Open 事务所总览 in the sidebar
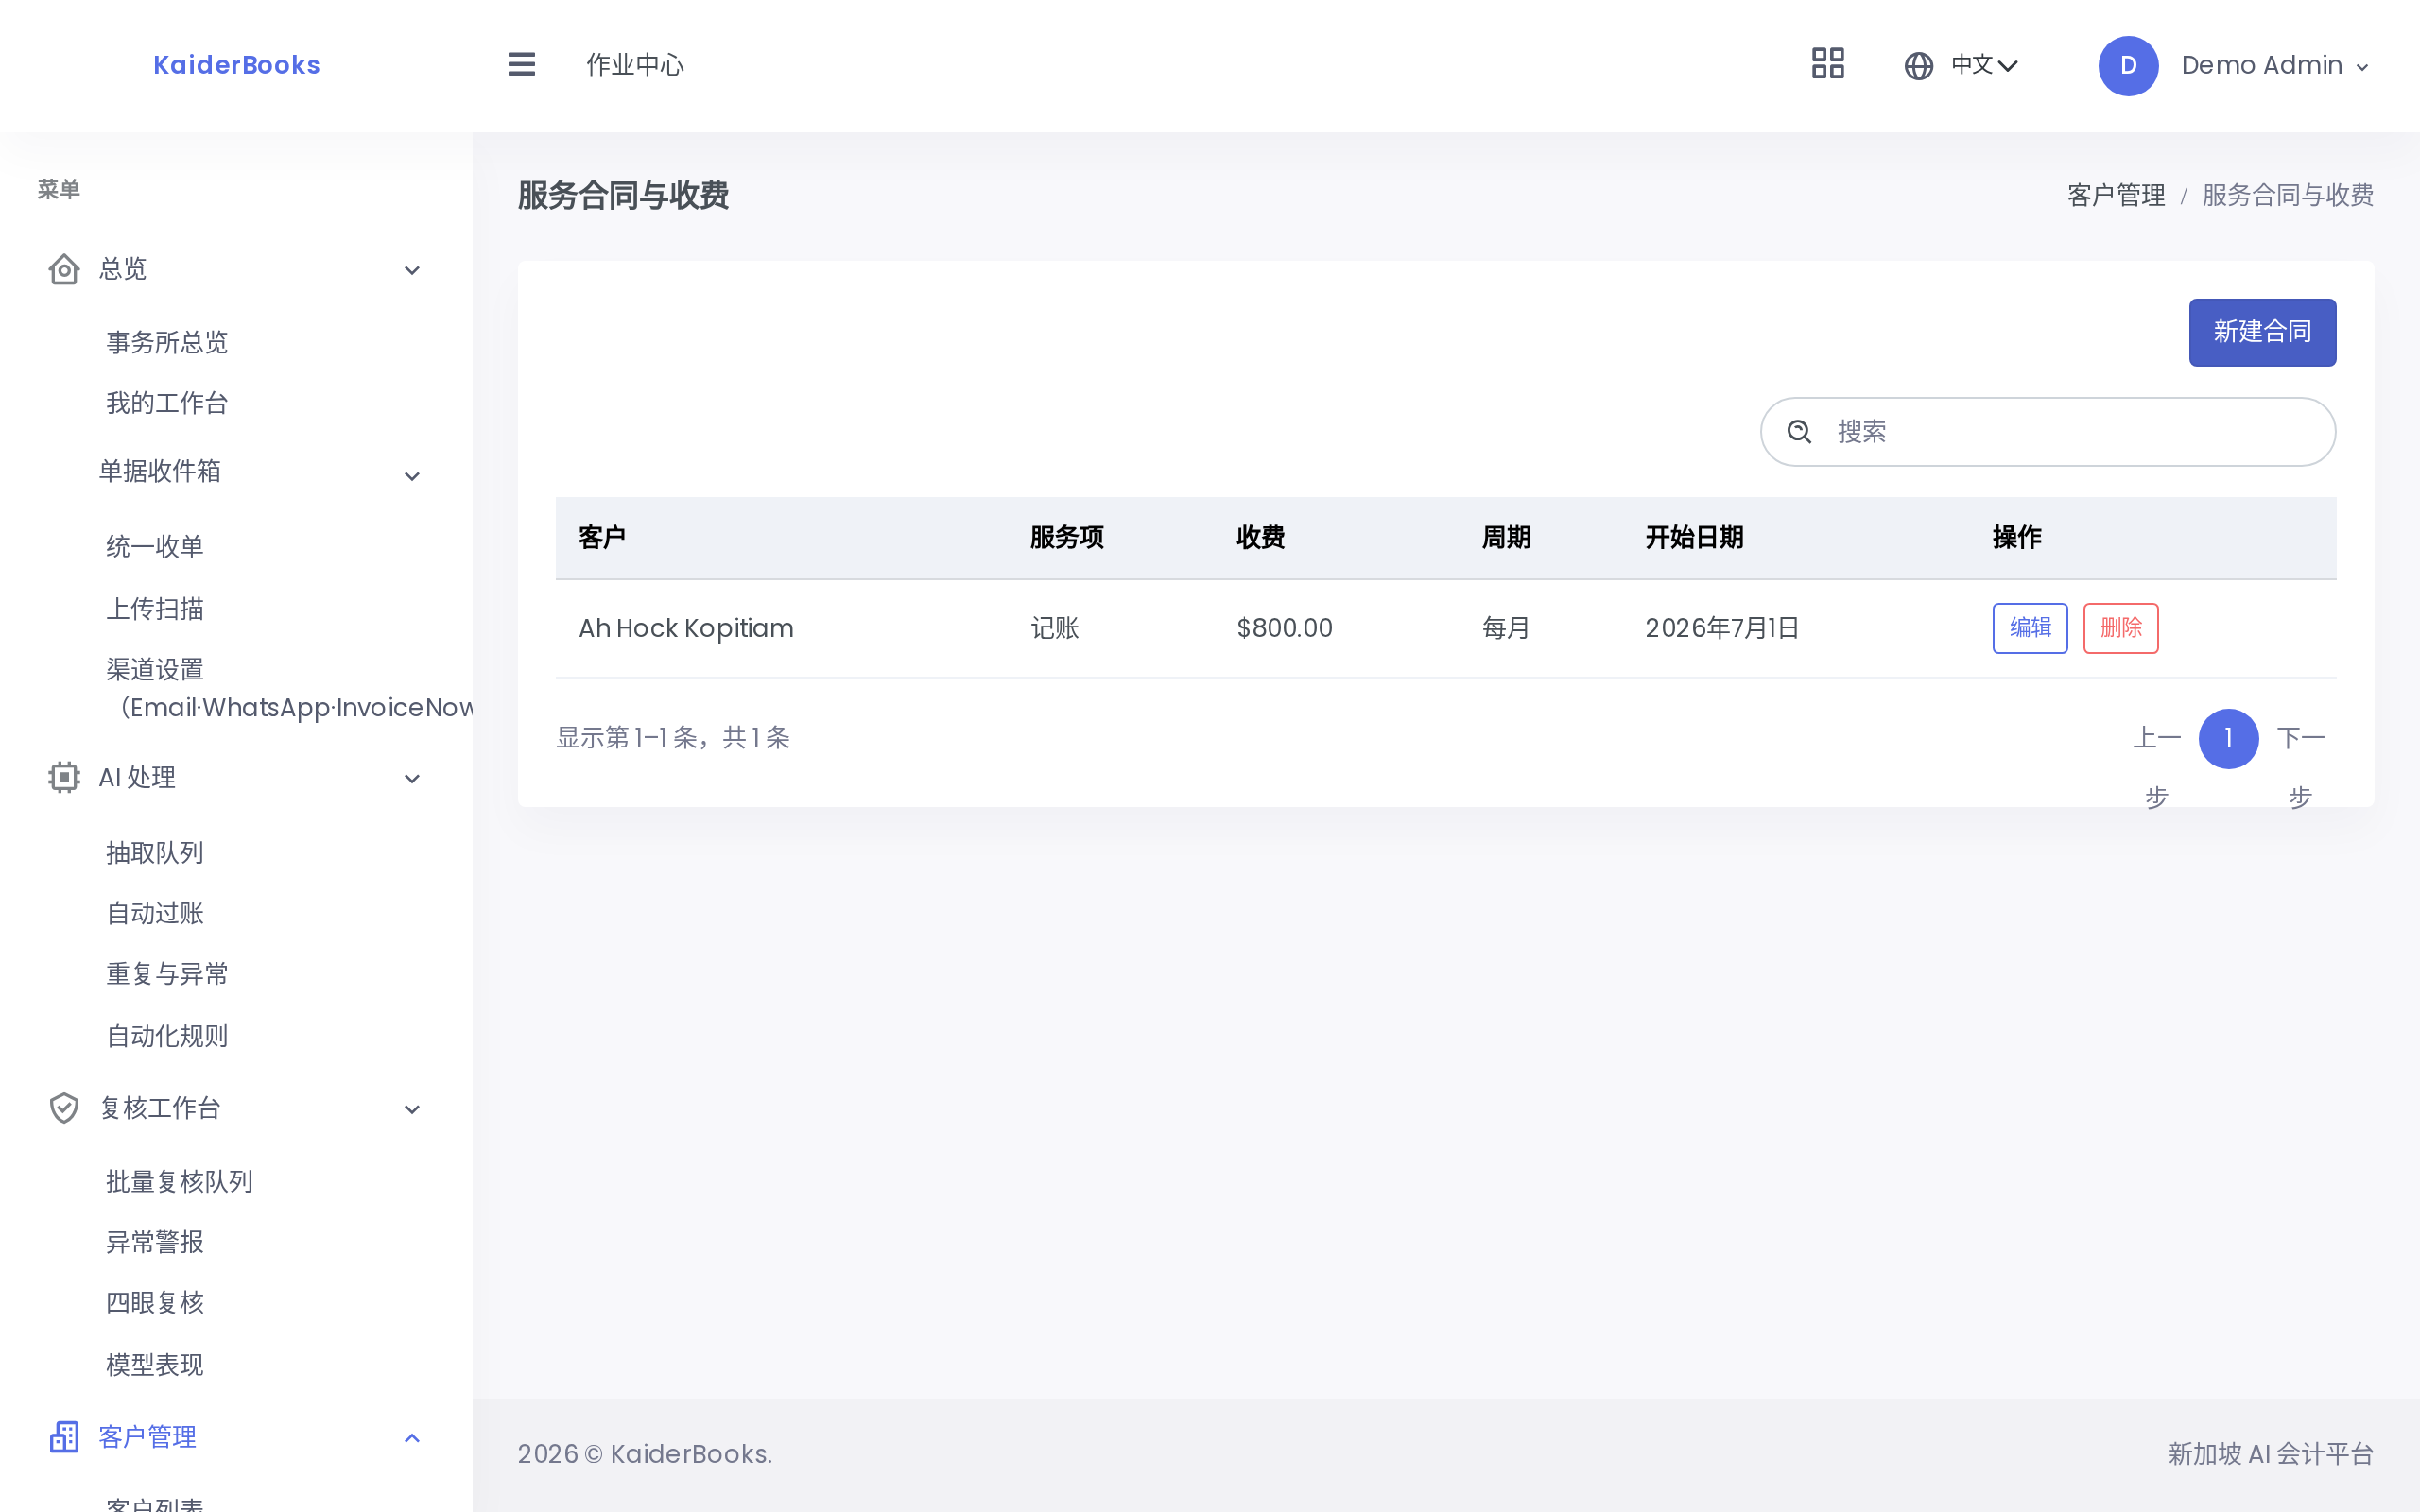 (167, 342)
